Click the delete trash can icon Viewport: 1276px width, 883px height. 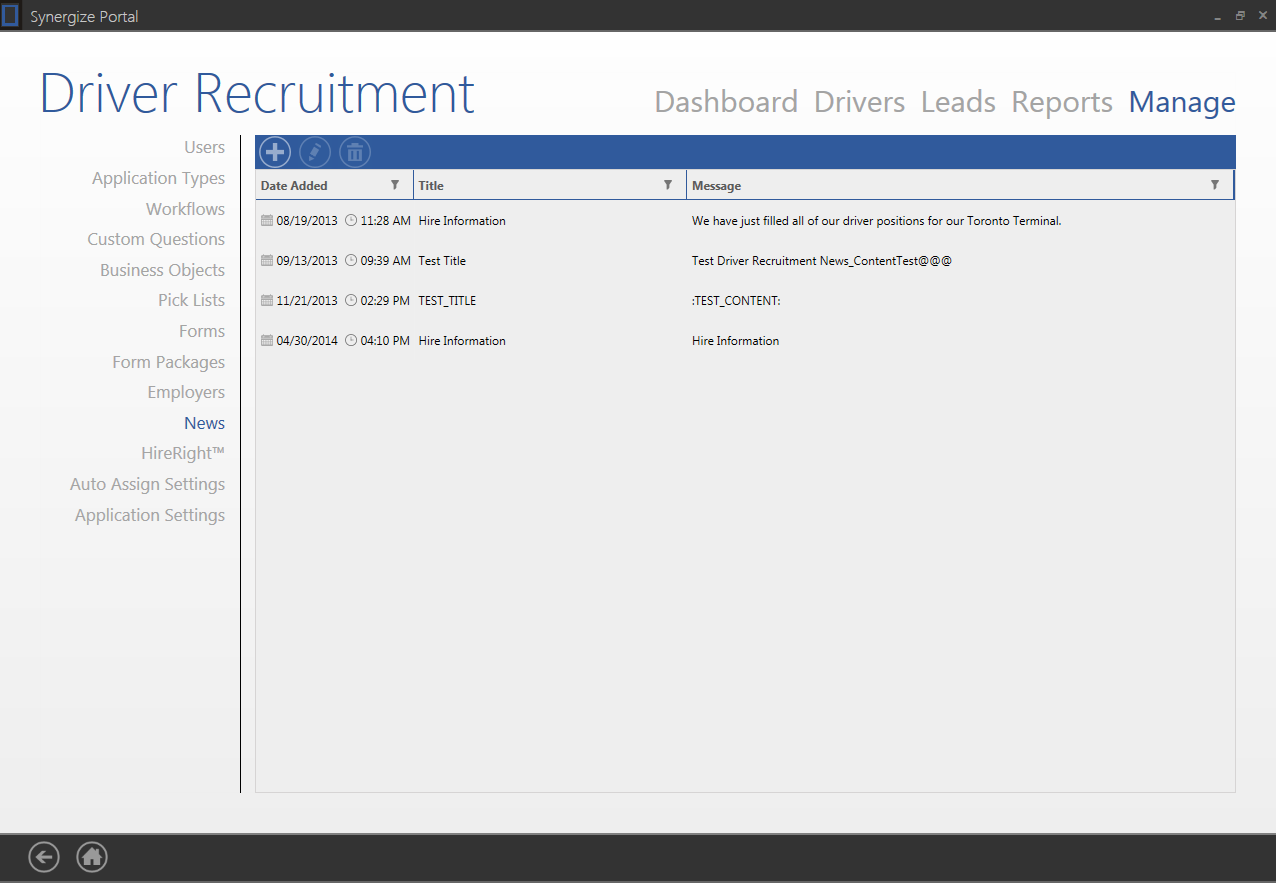tap(355, 153)
